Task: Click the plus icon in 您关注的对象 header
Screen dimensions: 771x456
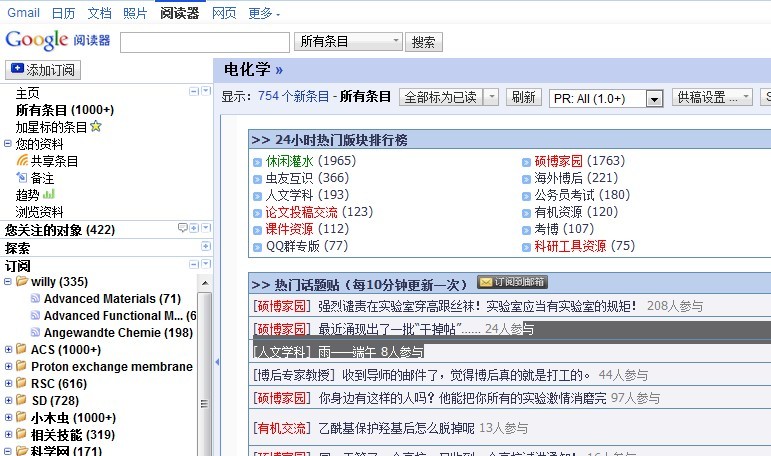Action: [x=194, y=228]
